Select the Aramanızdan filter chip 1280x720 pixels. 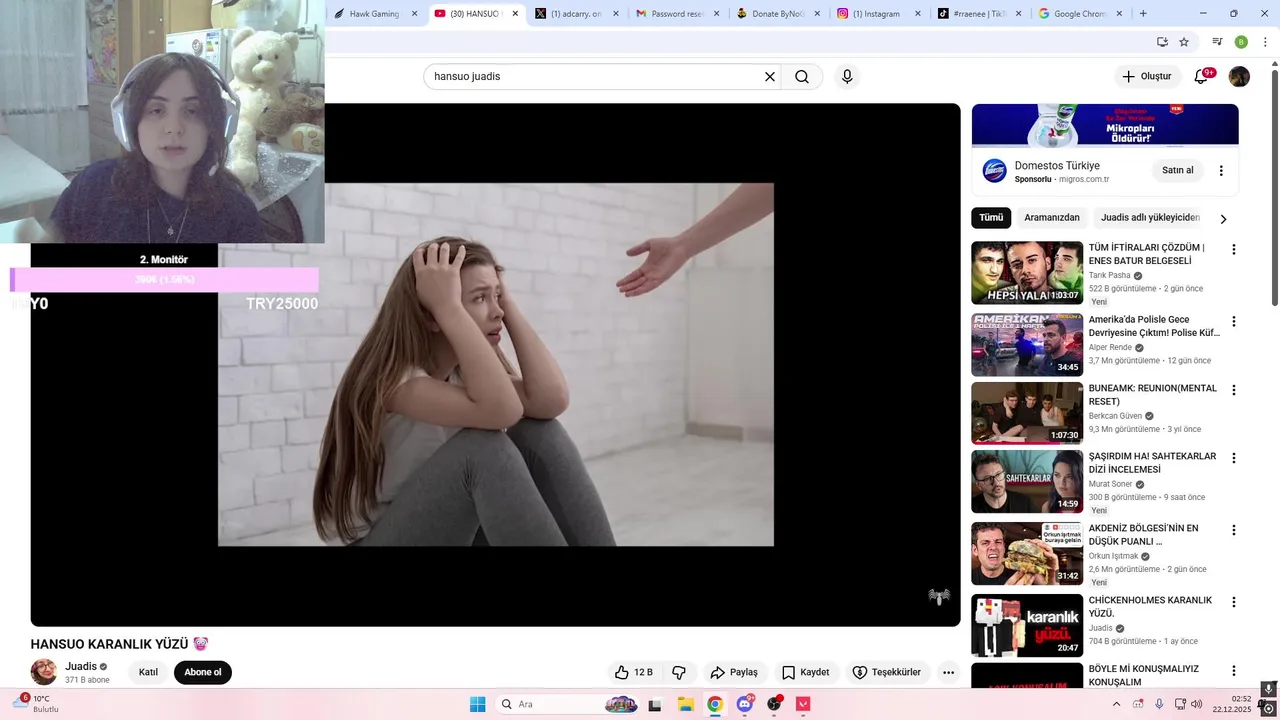tap(1052, 218)
